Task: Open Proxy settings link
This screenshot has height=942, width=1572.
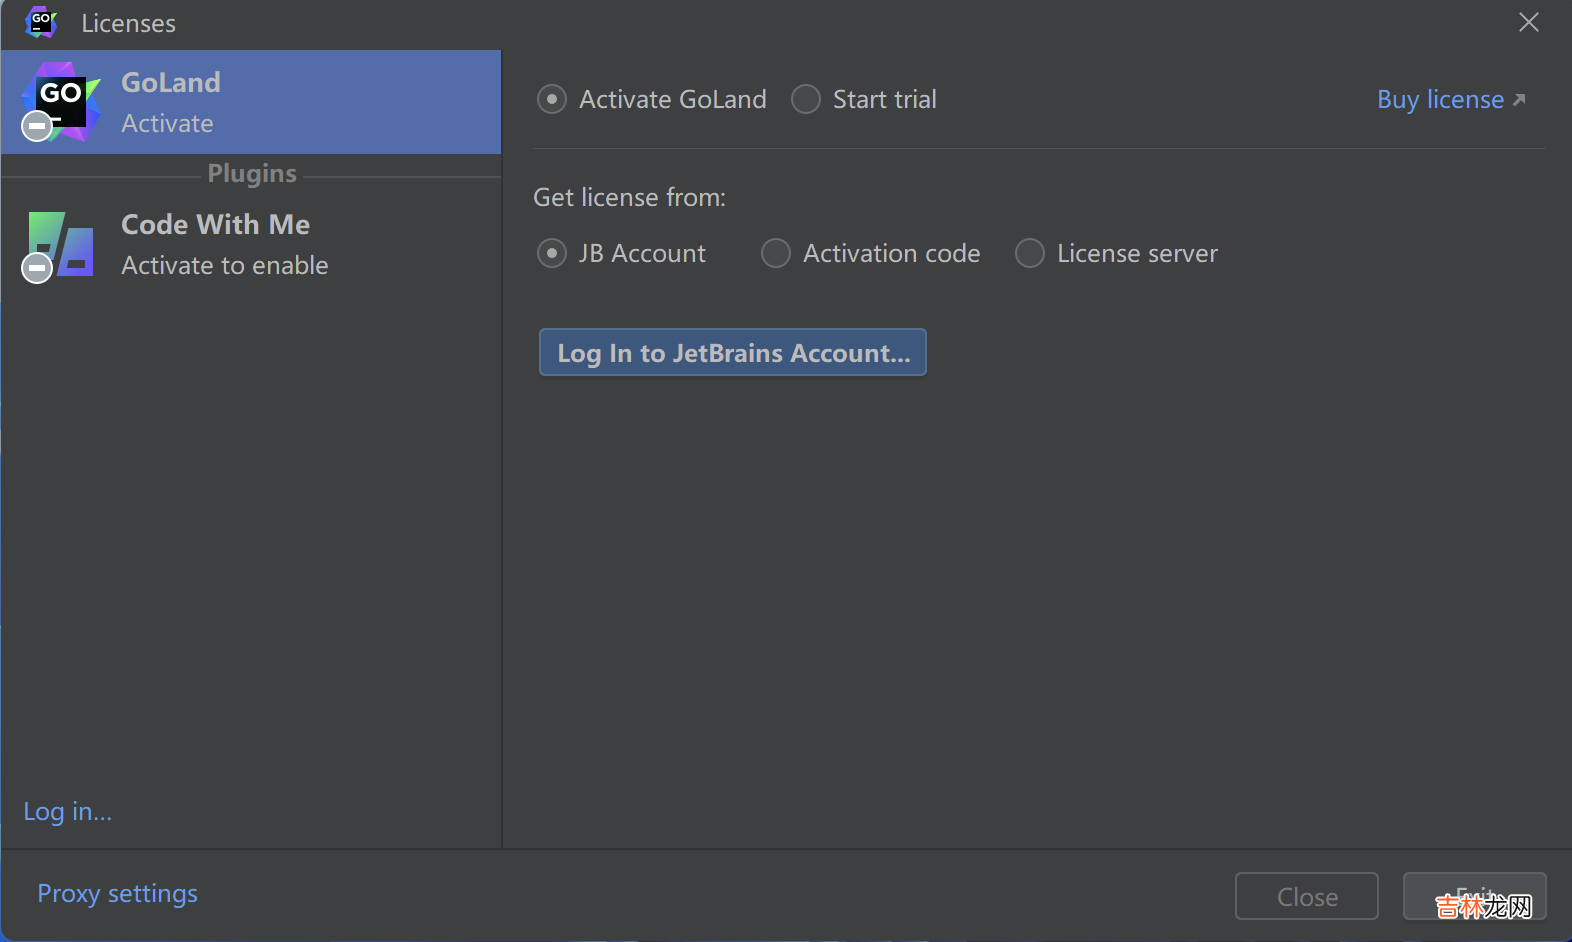Action: pyautogui.click(x=117, y=893)
